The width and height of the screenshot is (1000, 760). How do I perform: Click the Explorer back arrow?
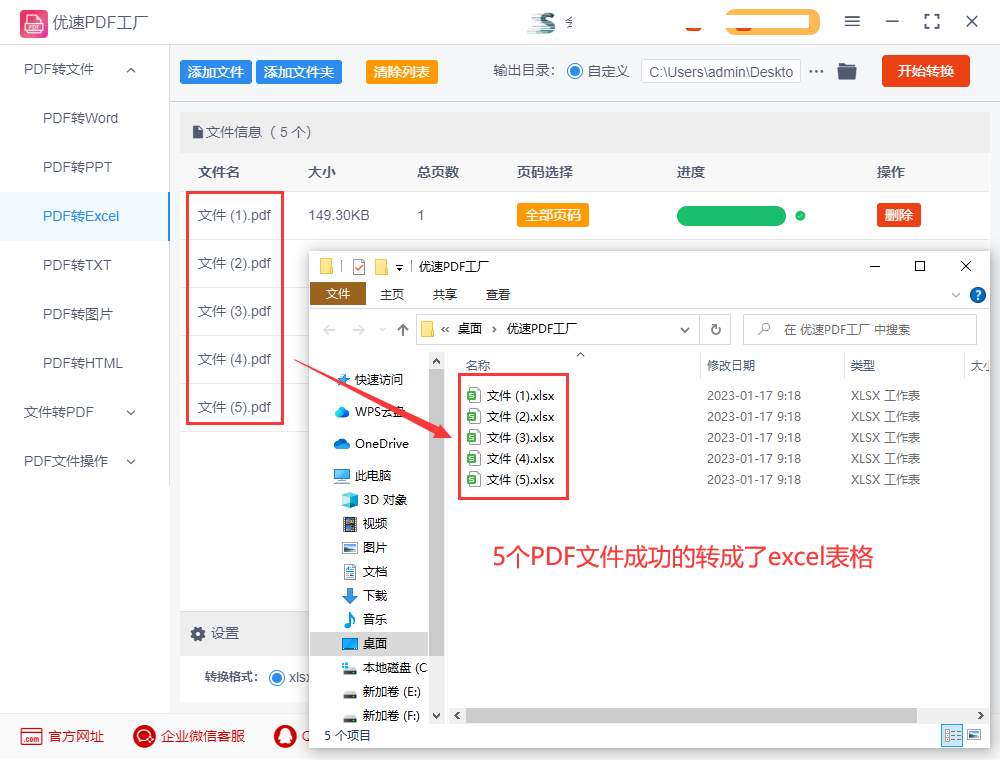click(x=329, y=330)
